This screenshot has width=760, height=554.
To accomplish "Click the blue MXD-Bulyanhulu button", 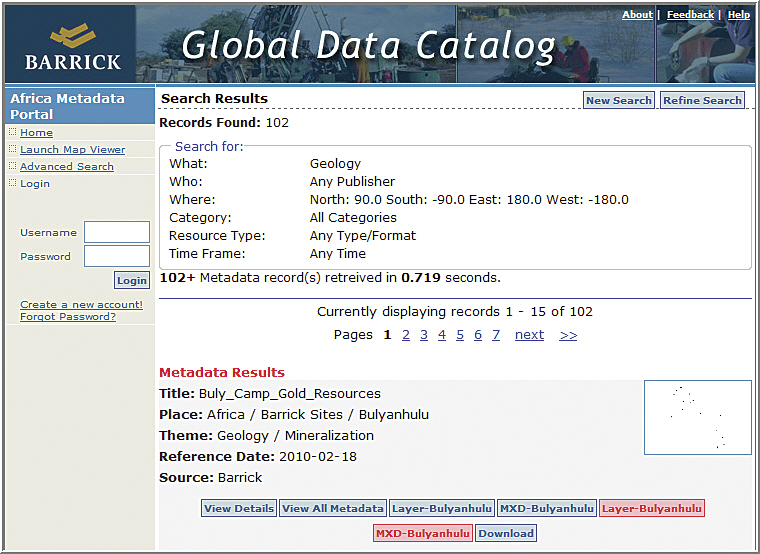I will coord(547,508).
